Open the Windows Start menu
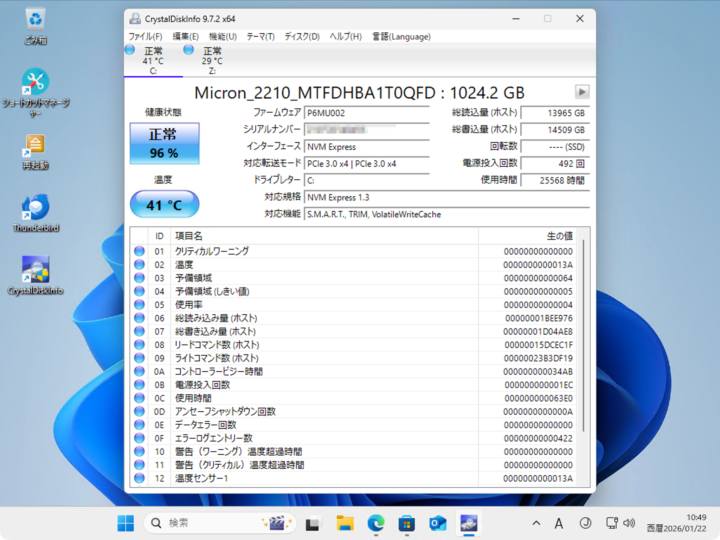Viewport: 720px width, 540px height. [126, 523]
